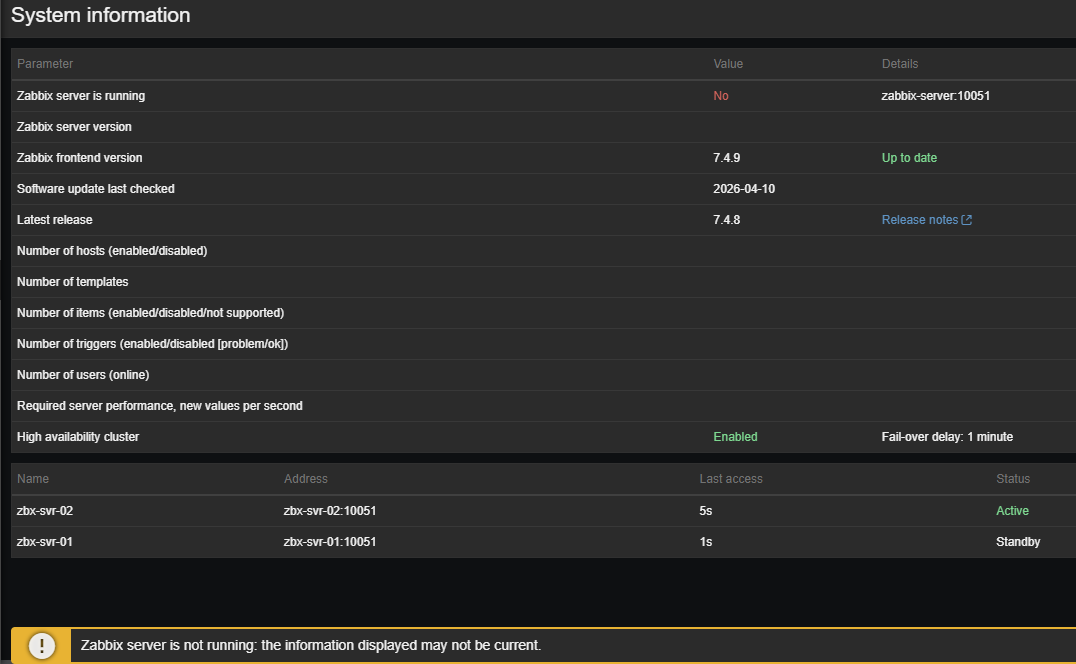
Task: Click the 'Zabbix server is not running' warning message
Action: [310, 646]
